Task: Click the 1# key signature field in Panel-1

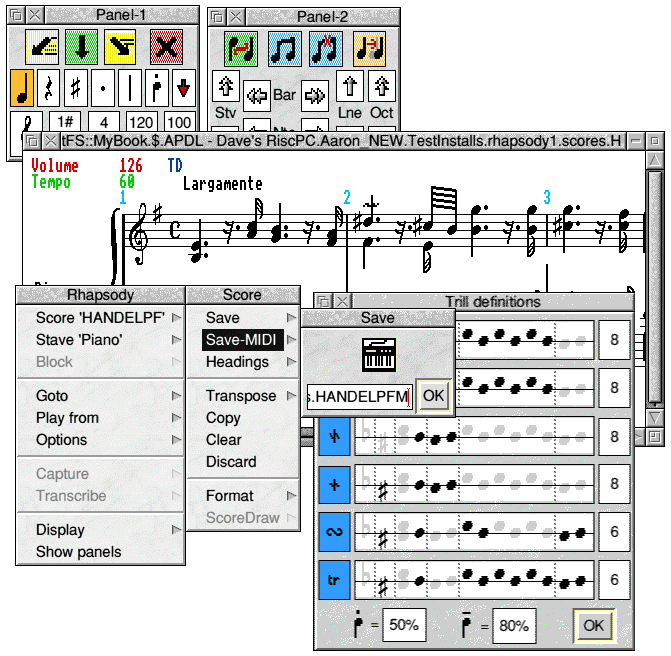Action: coord(65,121)
